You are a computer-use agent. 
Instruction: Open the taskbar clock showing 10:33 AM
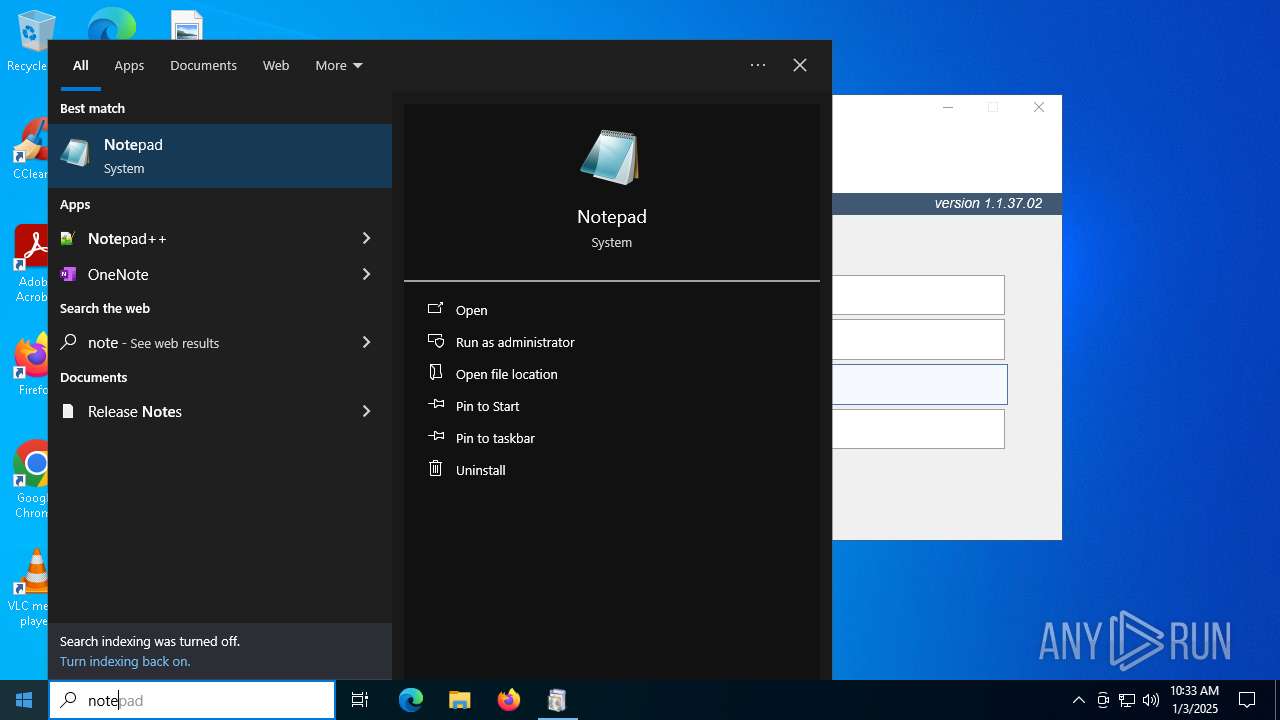(1194, 700)
